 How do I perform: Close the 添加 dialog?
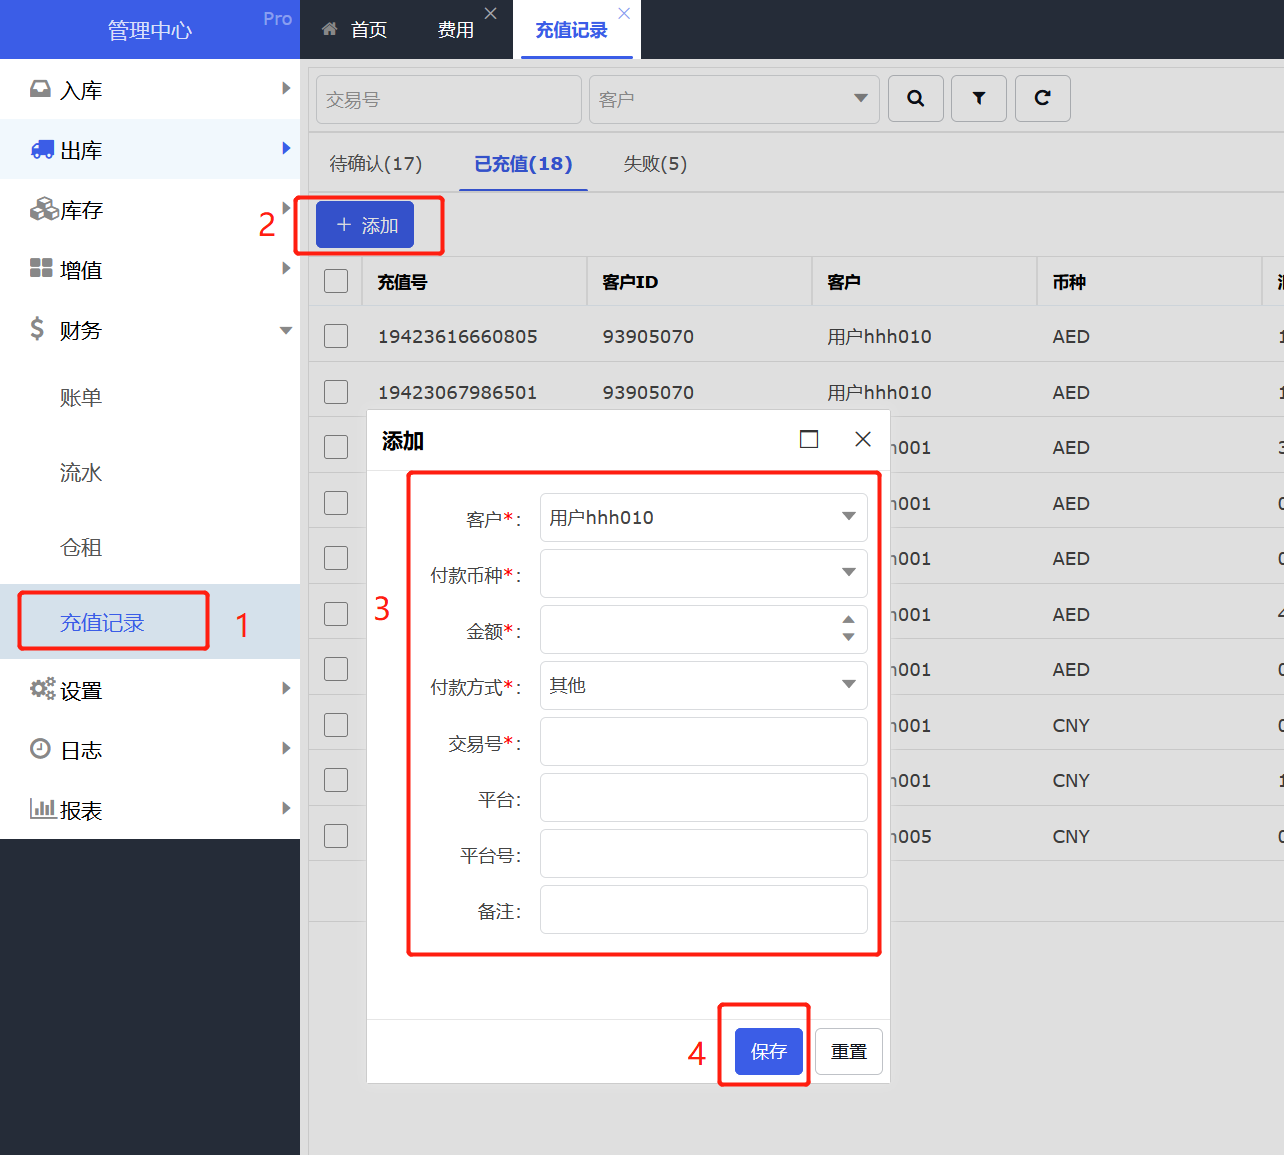point(863,439)
